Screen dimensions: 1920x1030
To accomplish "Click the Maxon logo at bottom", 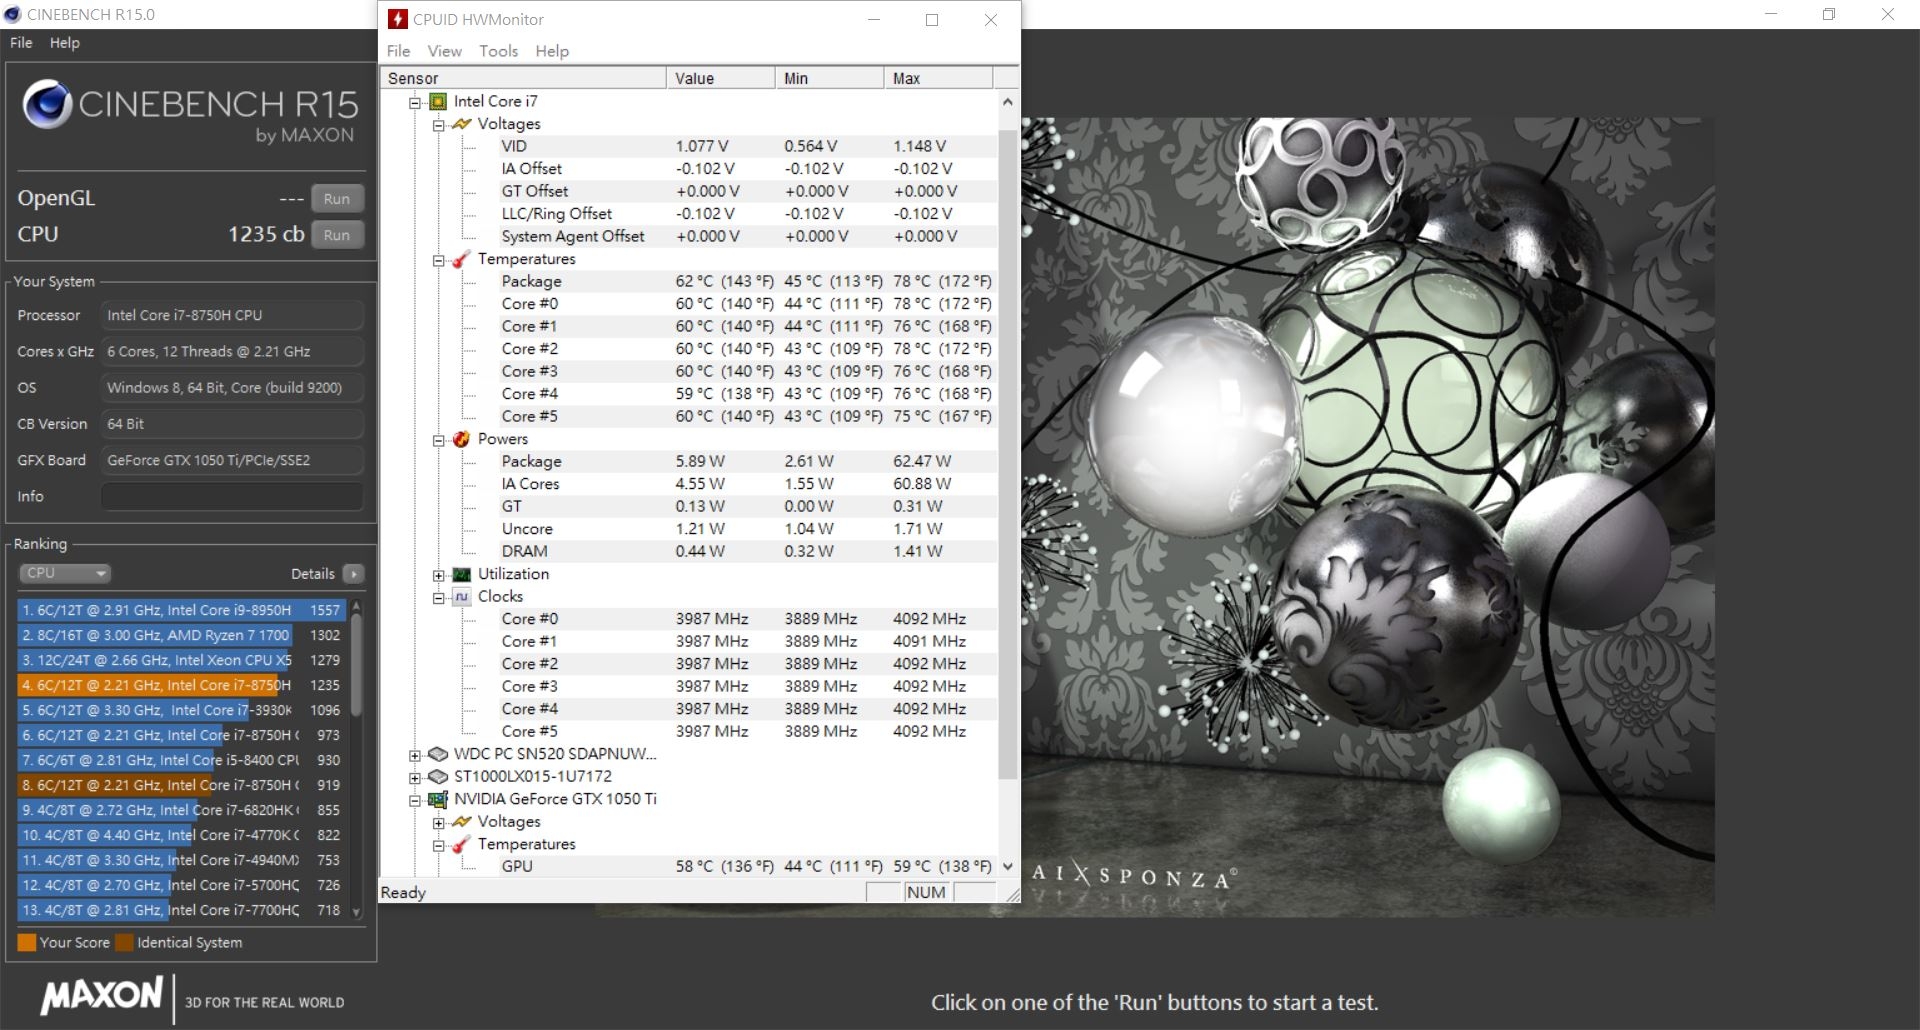I will tap(101, 995).
